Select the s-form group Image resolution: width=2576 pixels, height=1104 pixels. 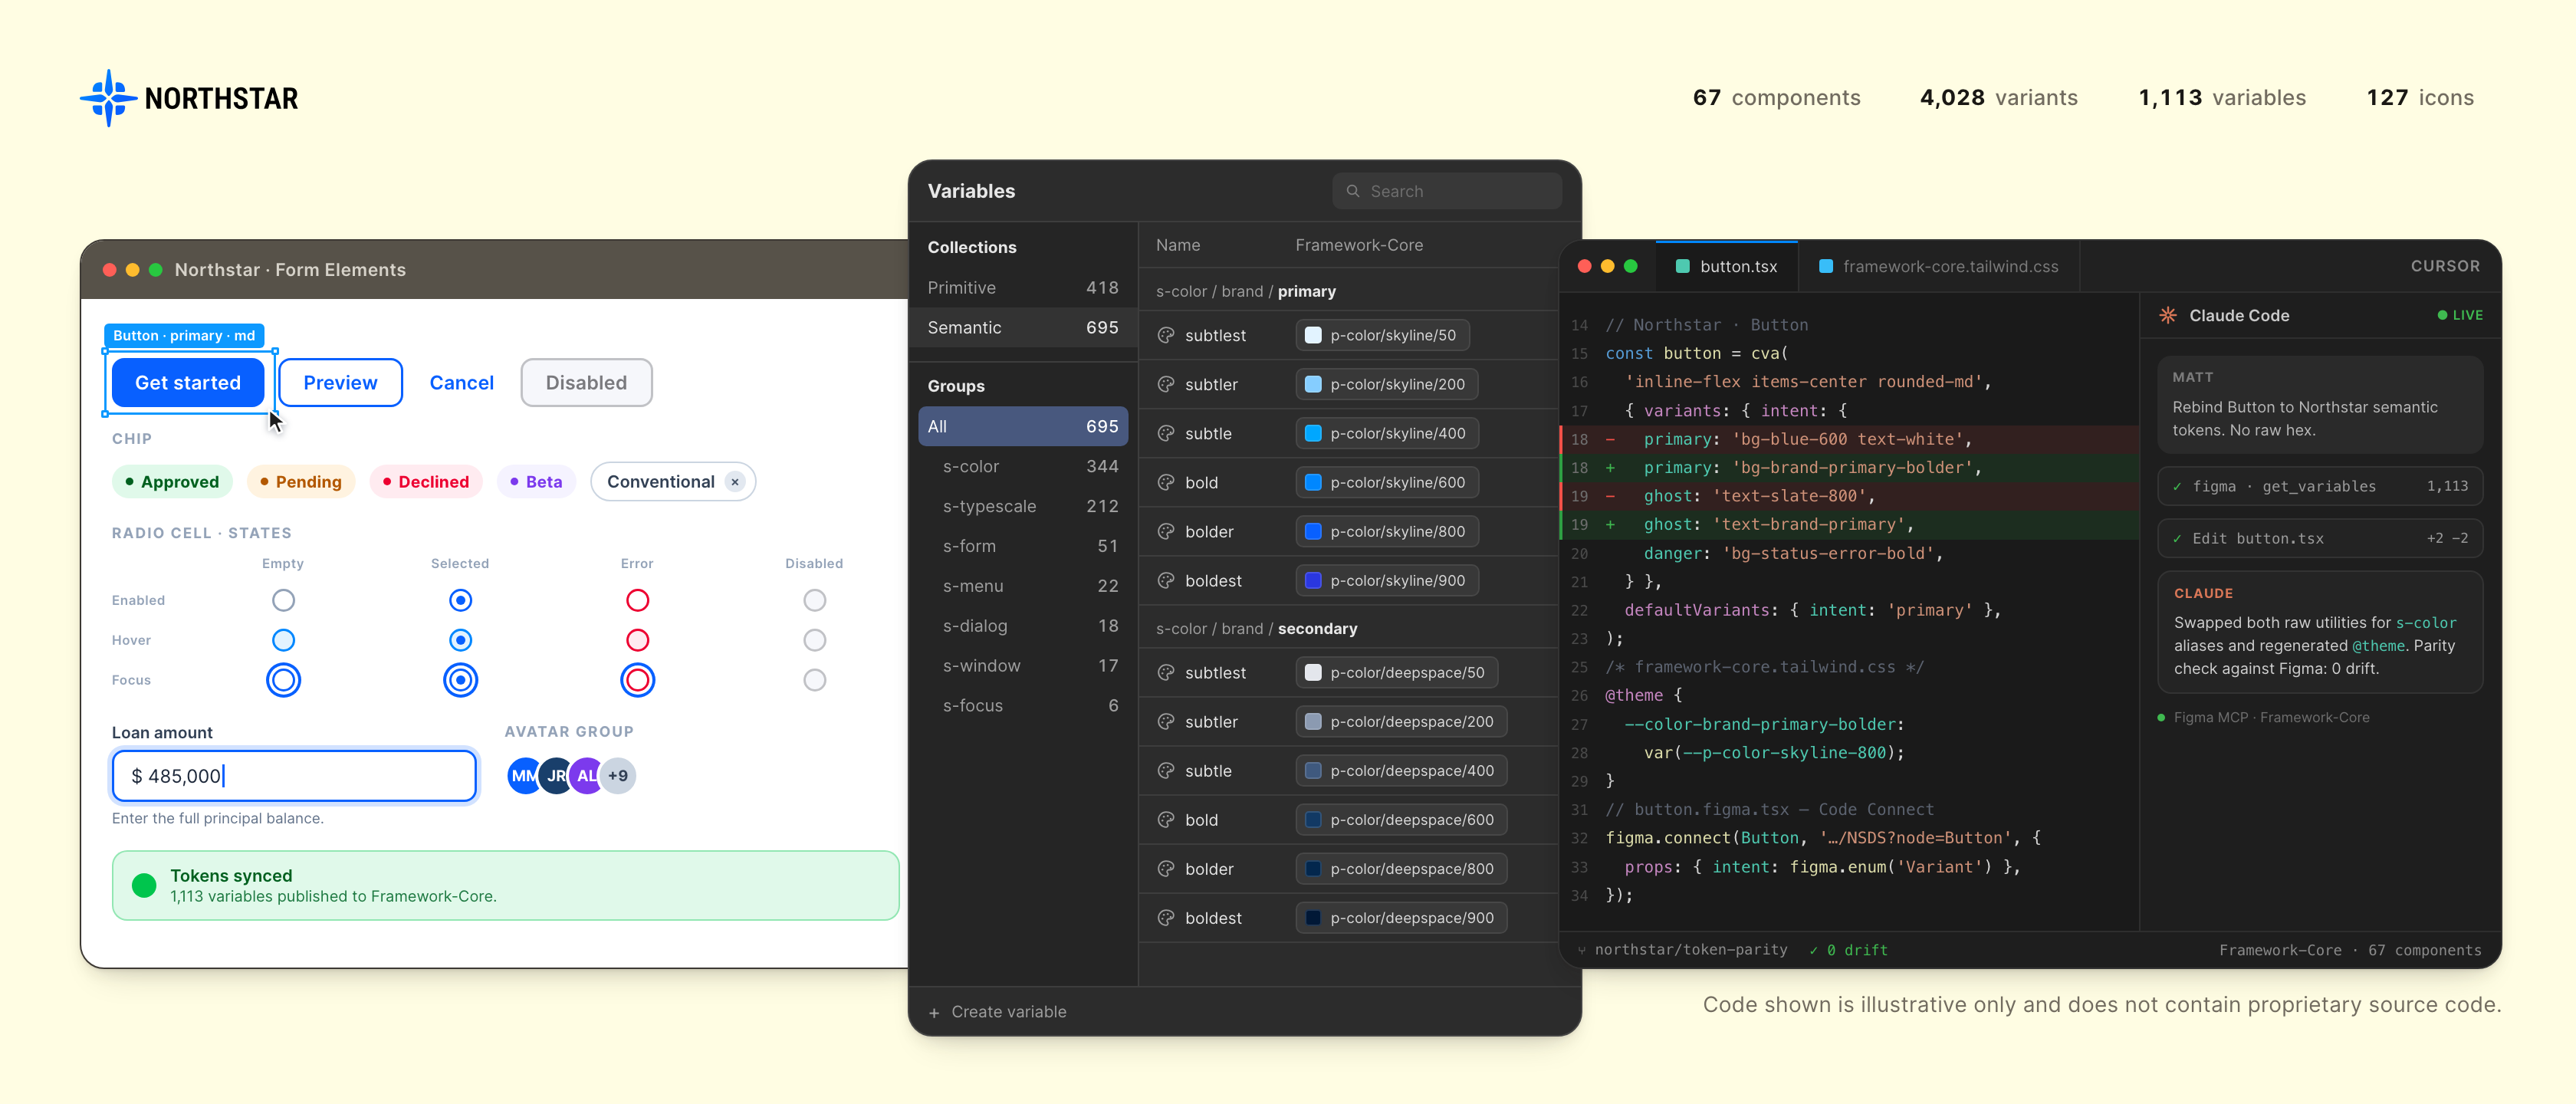click(1023, 546)
